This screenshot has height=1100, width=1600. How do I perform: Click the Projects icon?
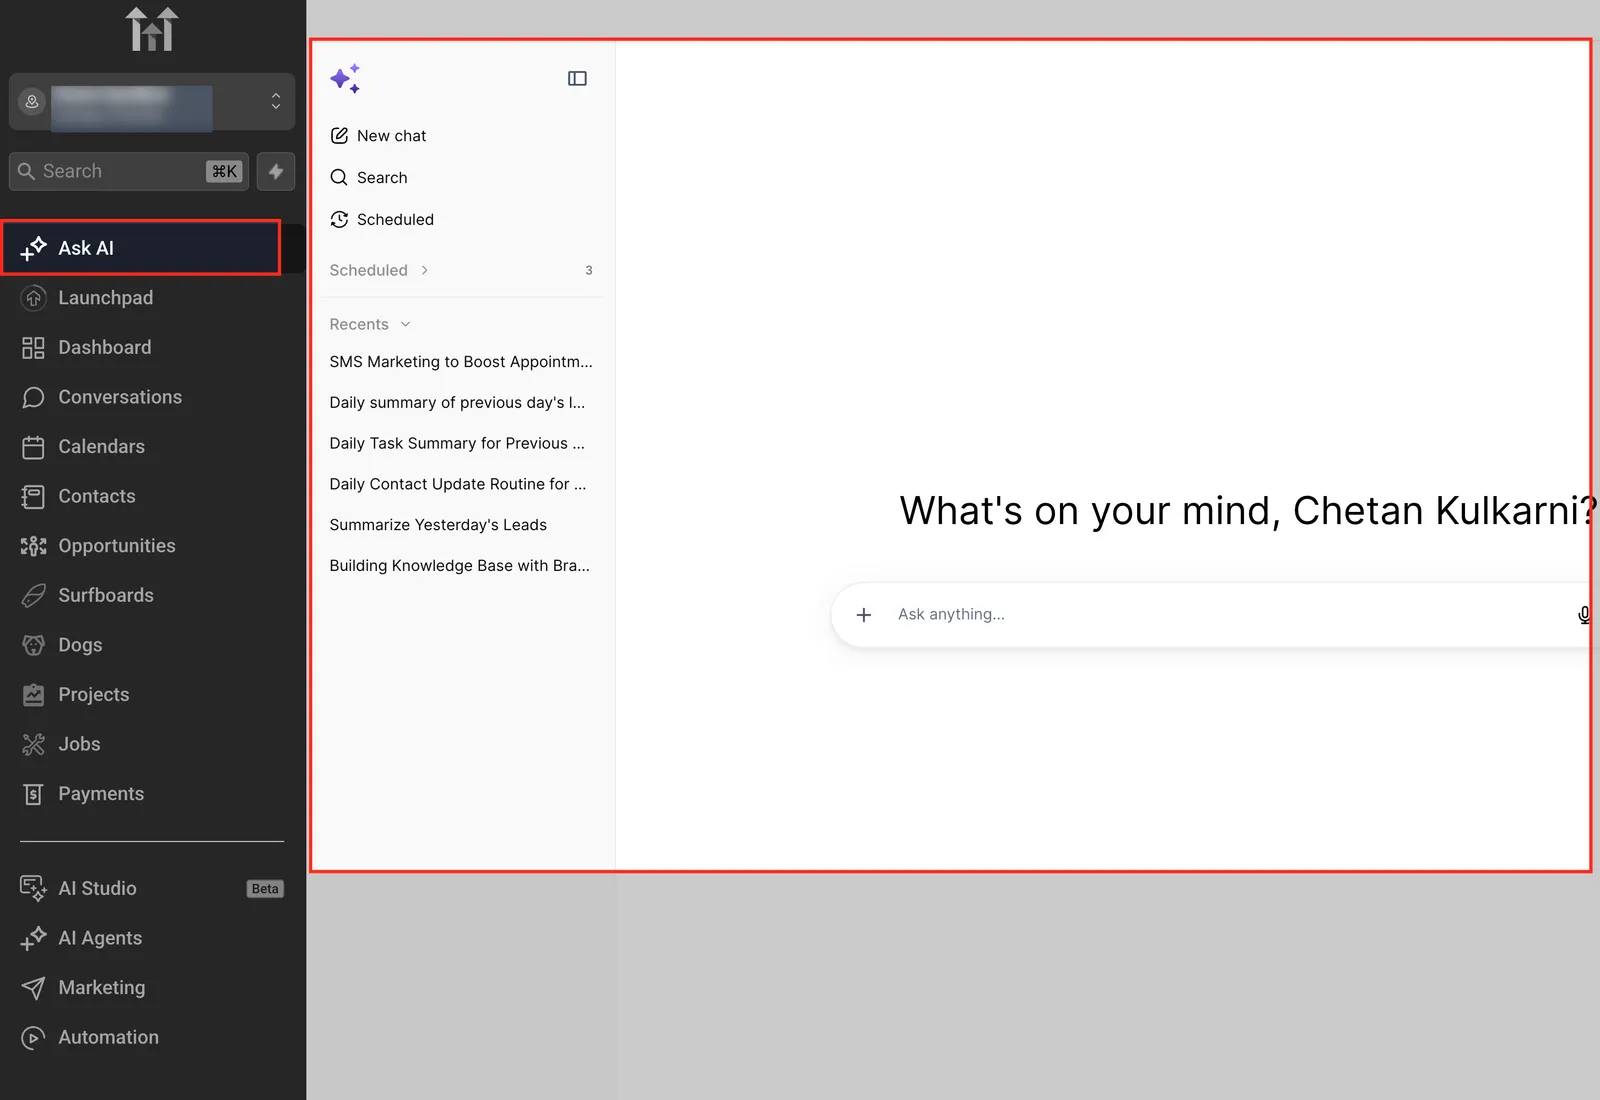[x=33, y=695]
